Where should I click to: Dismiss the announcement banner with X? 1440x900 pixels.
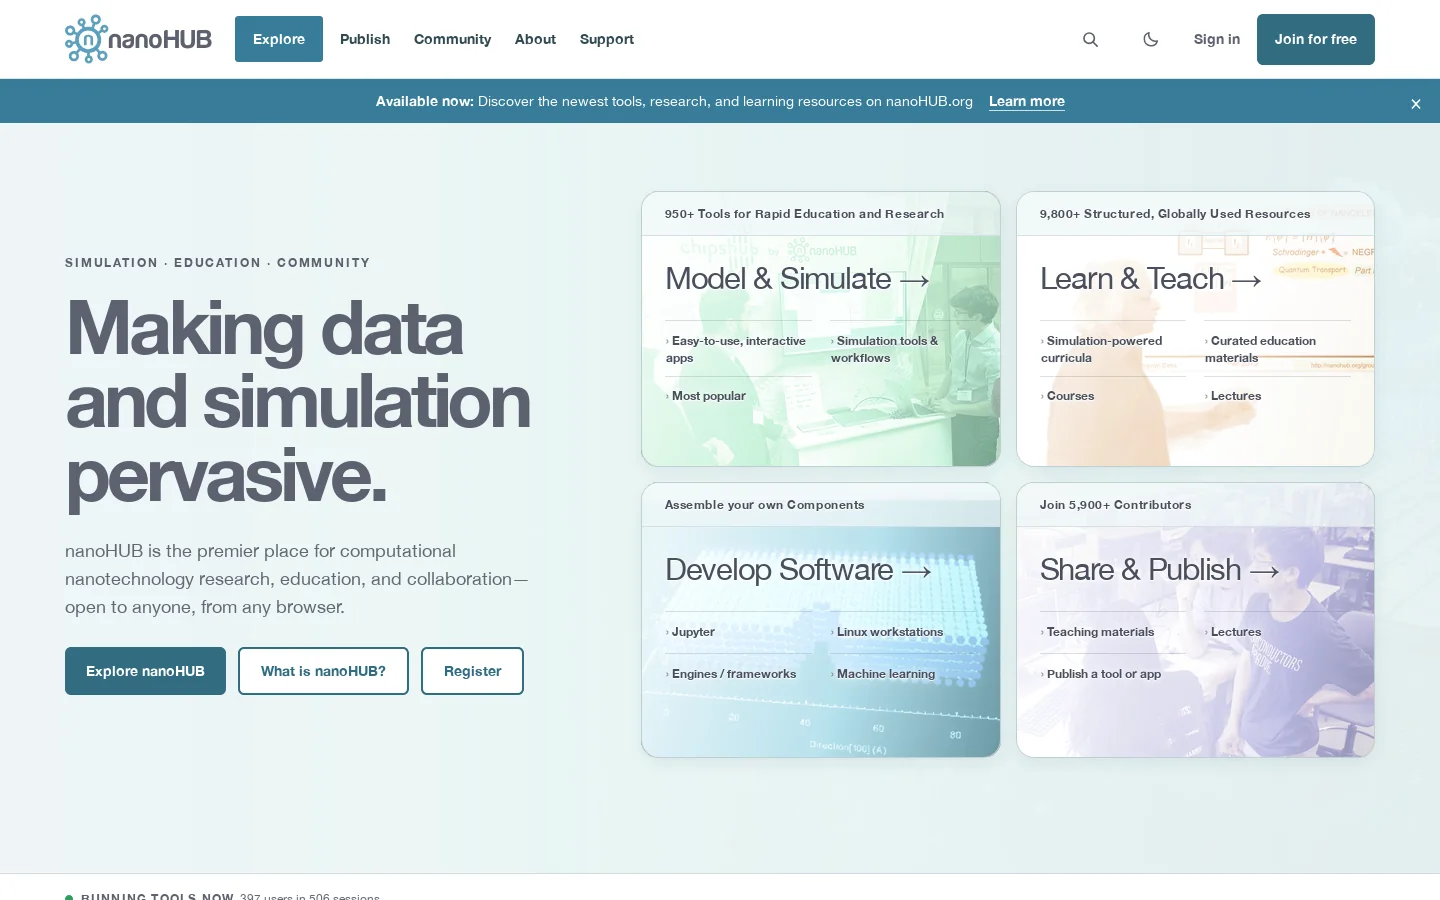coord(1416,104)
